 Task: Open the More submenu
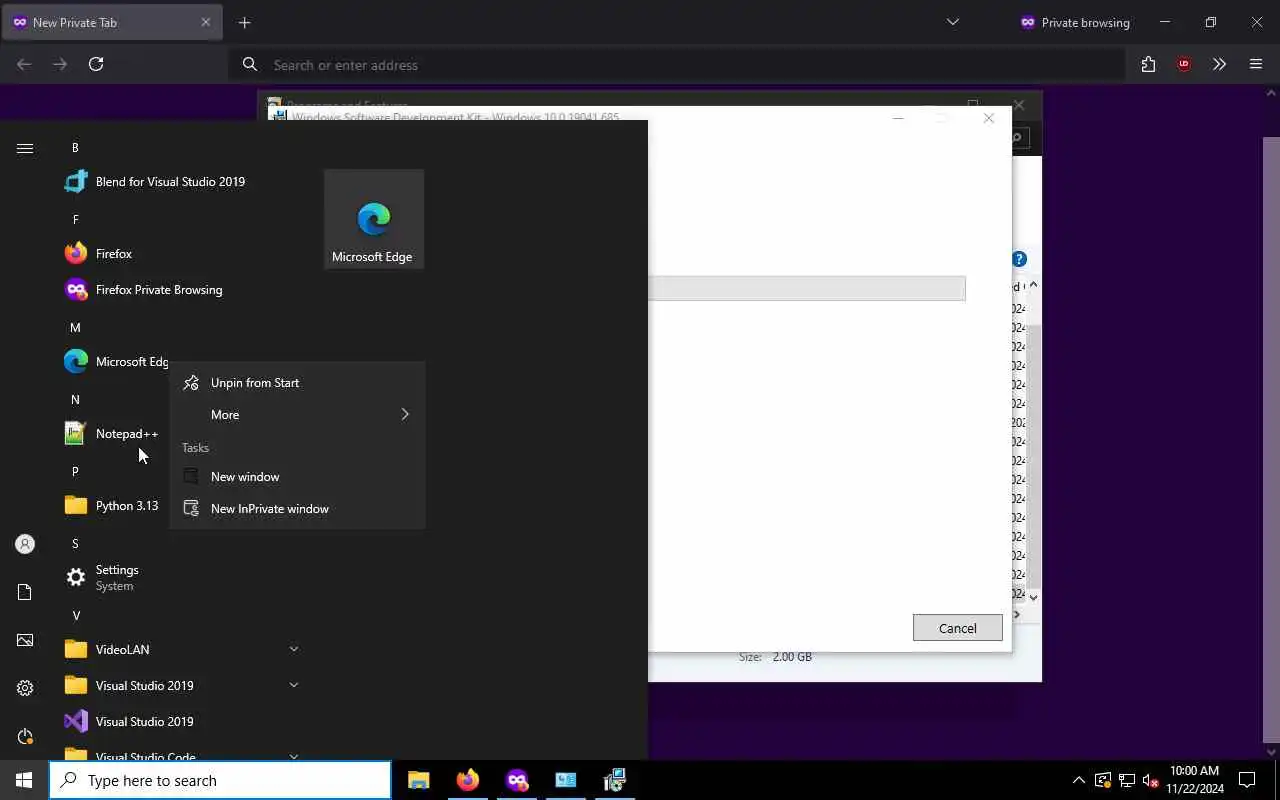click(297, 415)
